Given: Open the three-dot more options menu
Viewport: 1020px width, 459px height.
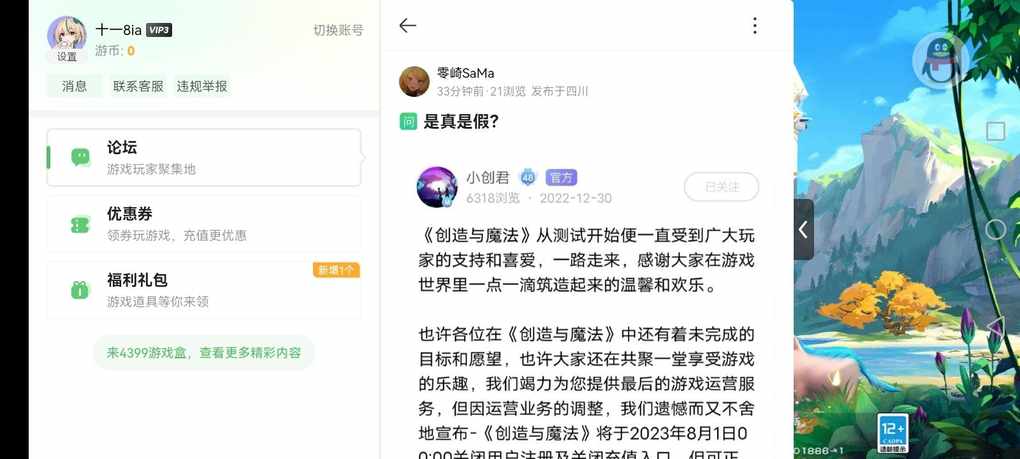Looking at the screenshot, I should (755, 25).
